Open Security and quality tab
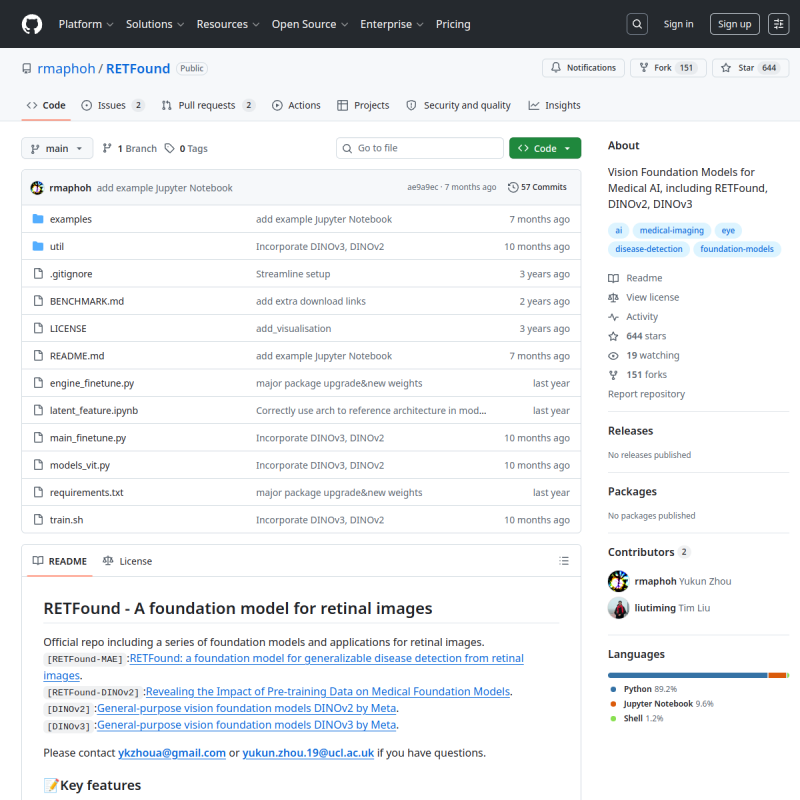 coord(459,105)
